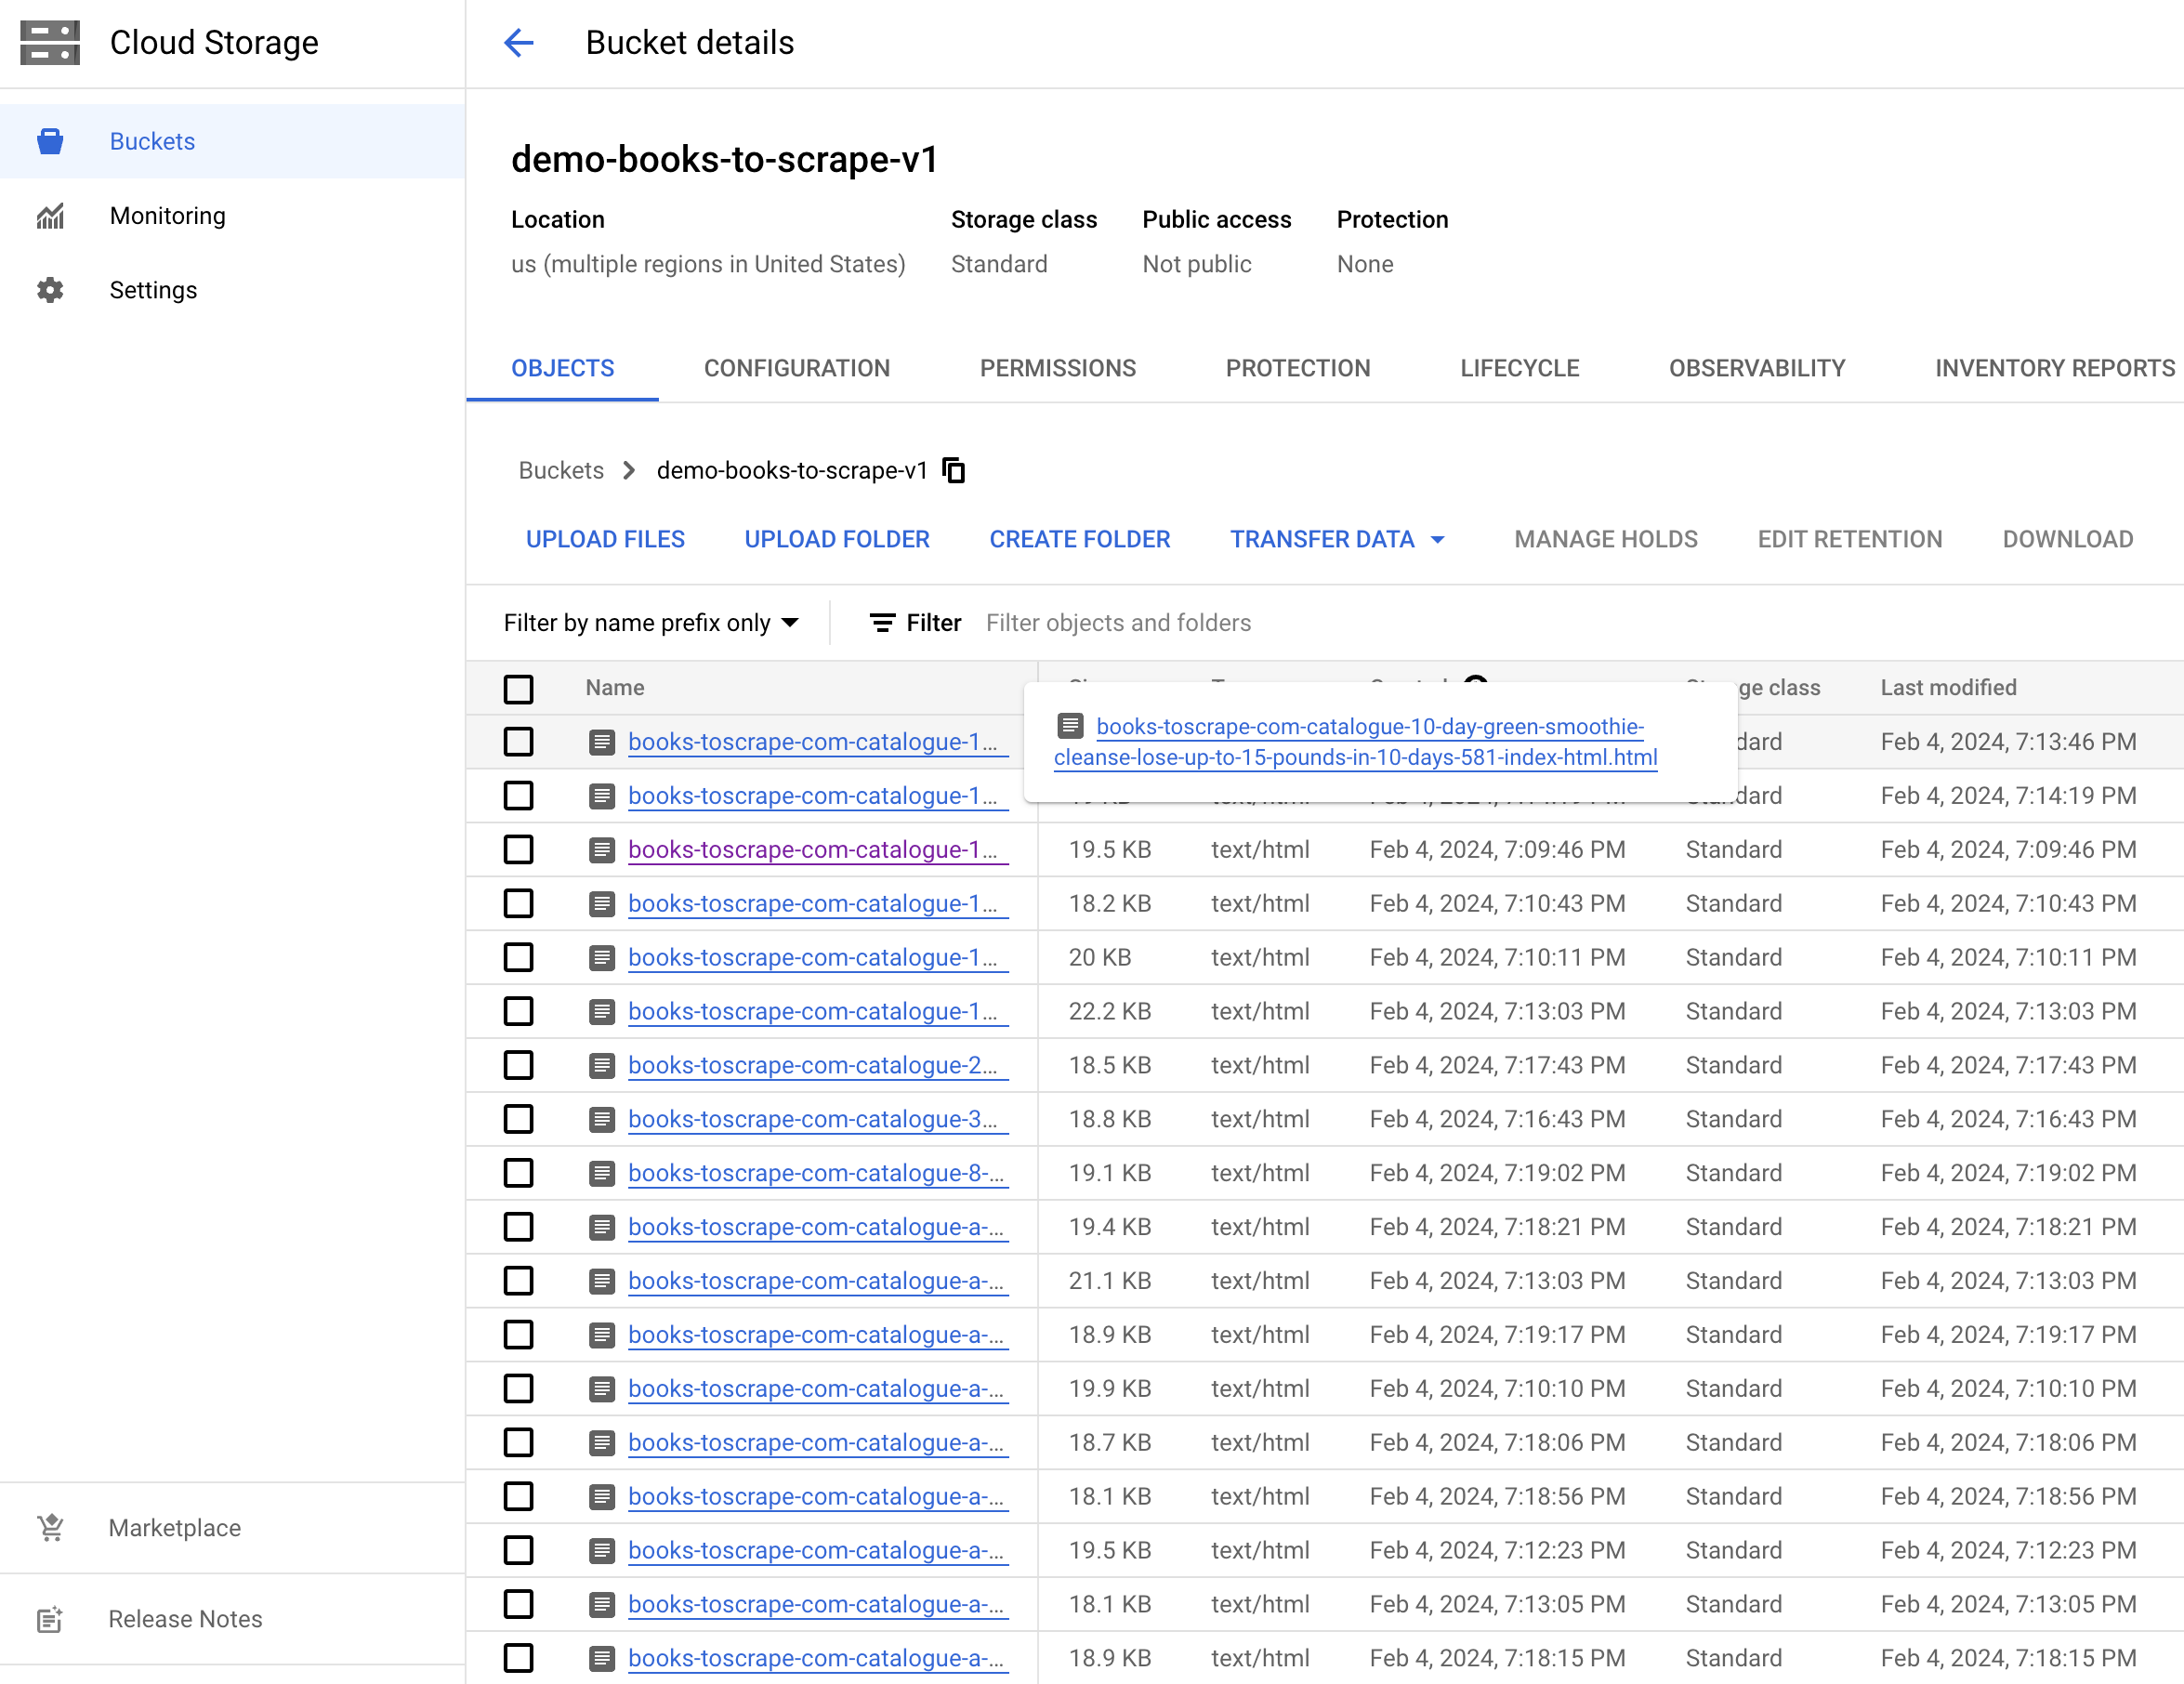Switch to the Permissions tab
The image size is (2184, 1684).
pos(1057,368)
